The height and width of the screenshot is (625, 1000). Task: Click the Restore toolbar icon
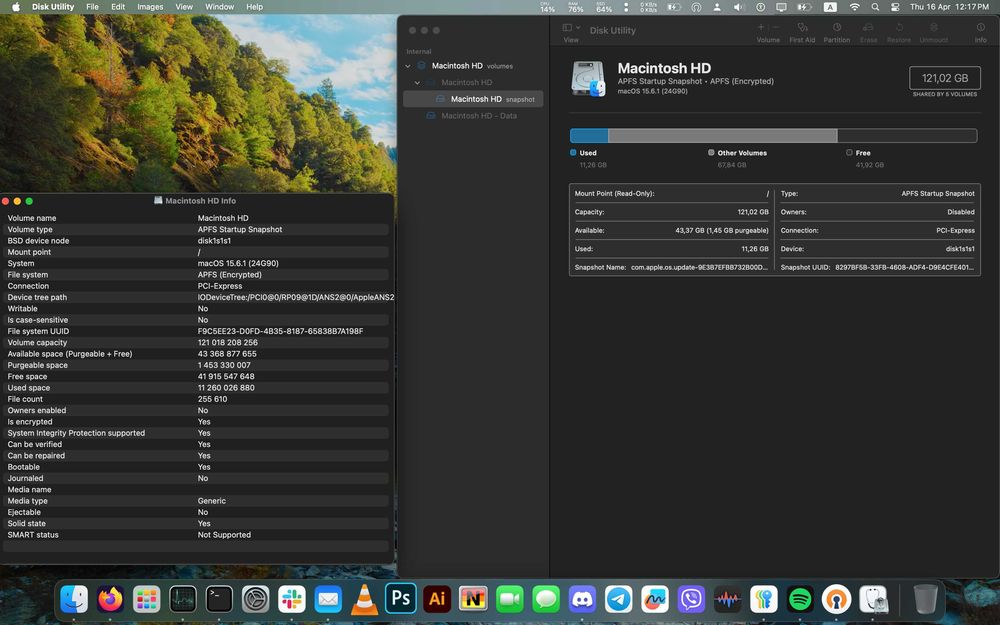899,28
